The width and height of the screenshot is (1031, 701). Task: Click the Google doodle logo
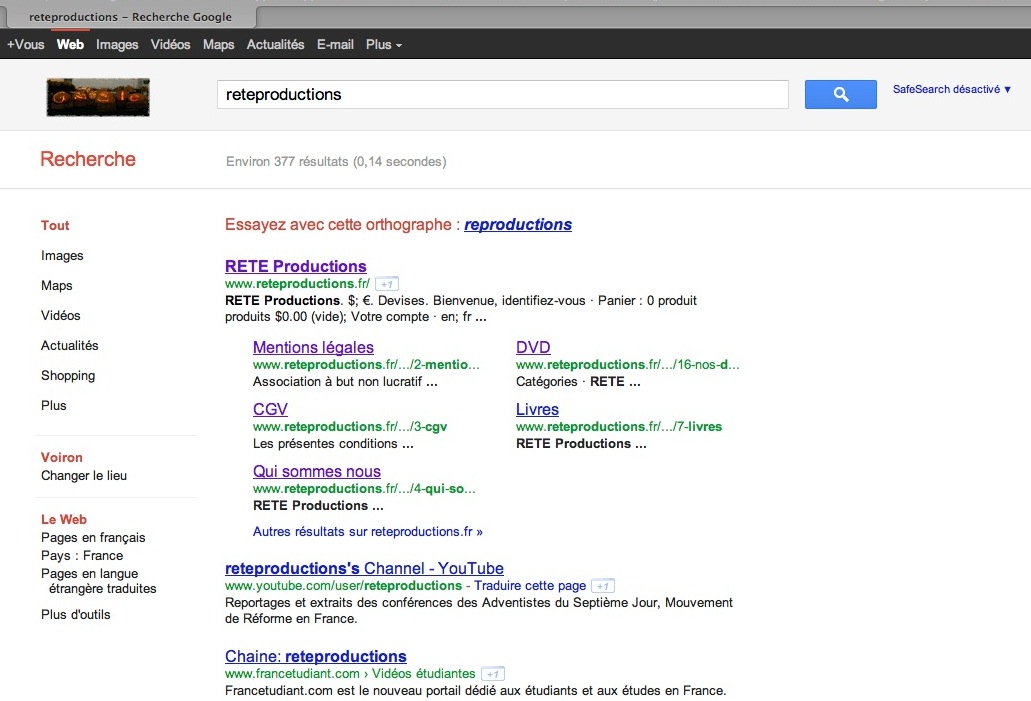click(98, 97)
